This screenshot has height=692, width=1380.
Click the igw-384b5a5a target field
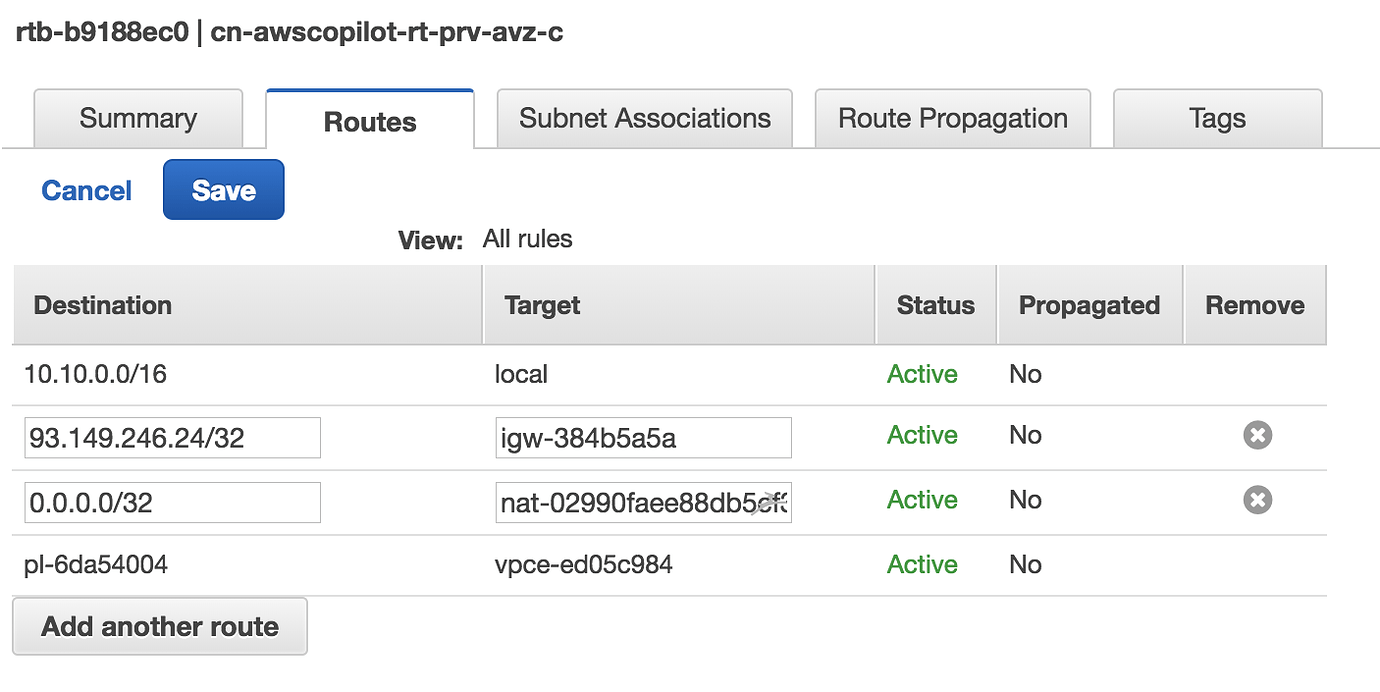643,438
